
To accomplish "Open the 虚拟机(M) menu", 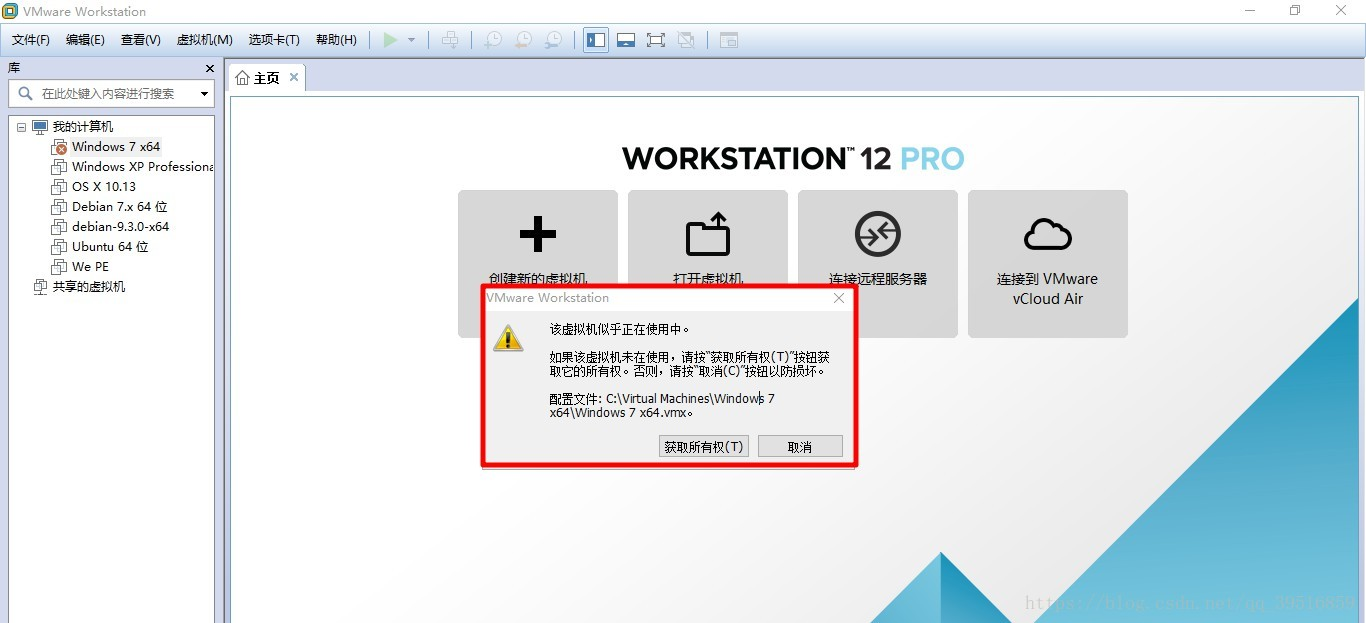I will pos(205,40).
